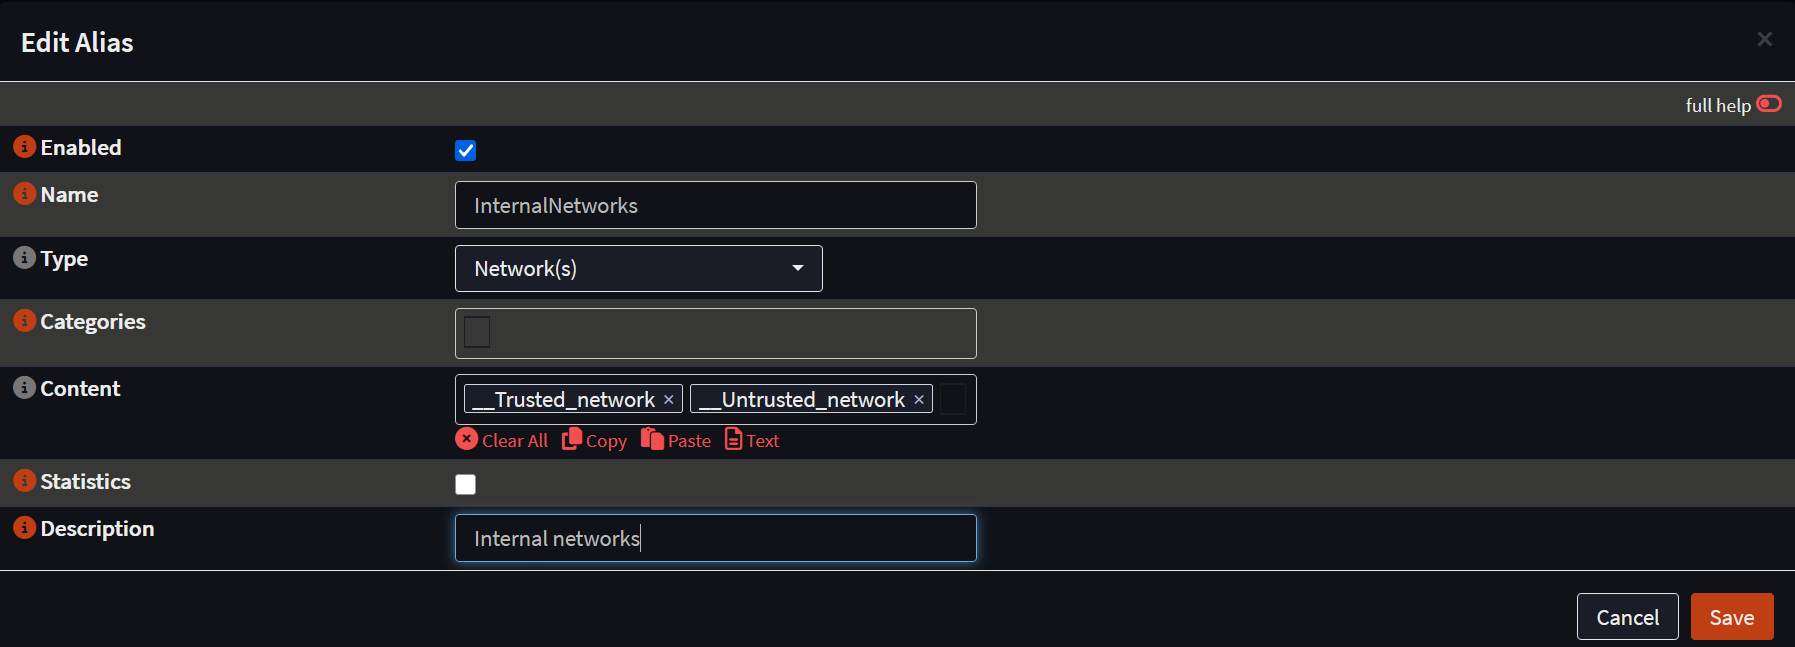
Task: Remove the __Trusted_network tag
Action: click(x=669, y=400)
